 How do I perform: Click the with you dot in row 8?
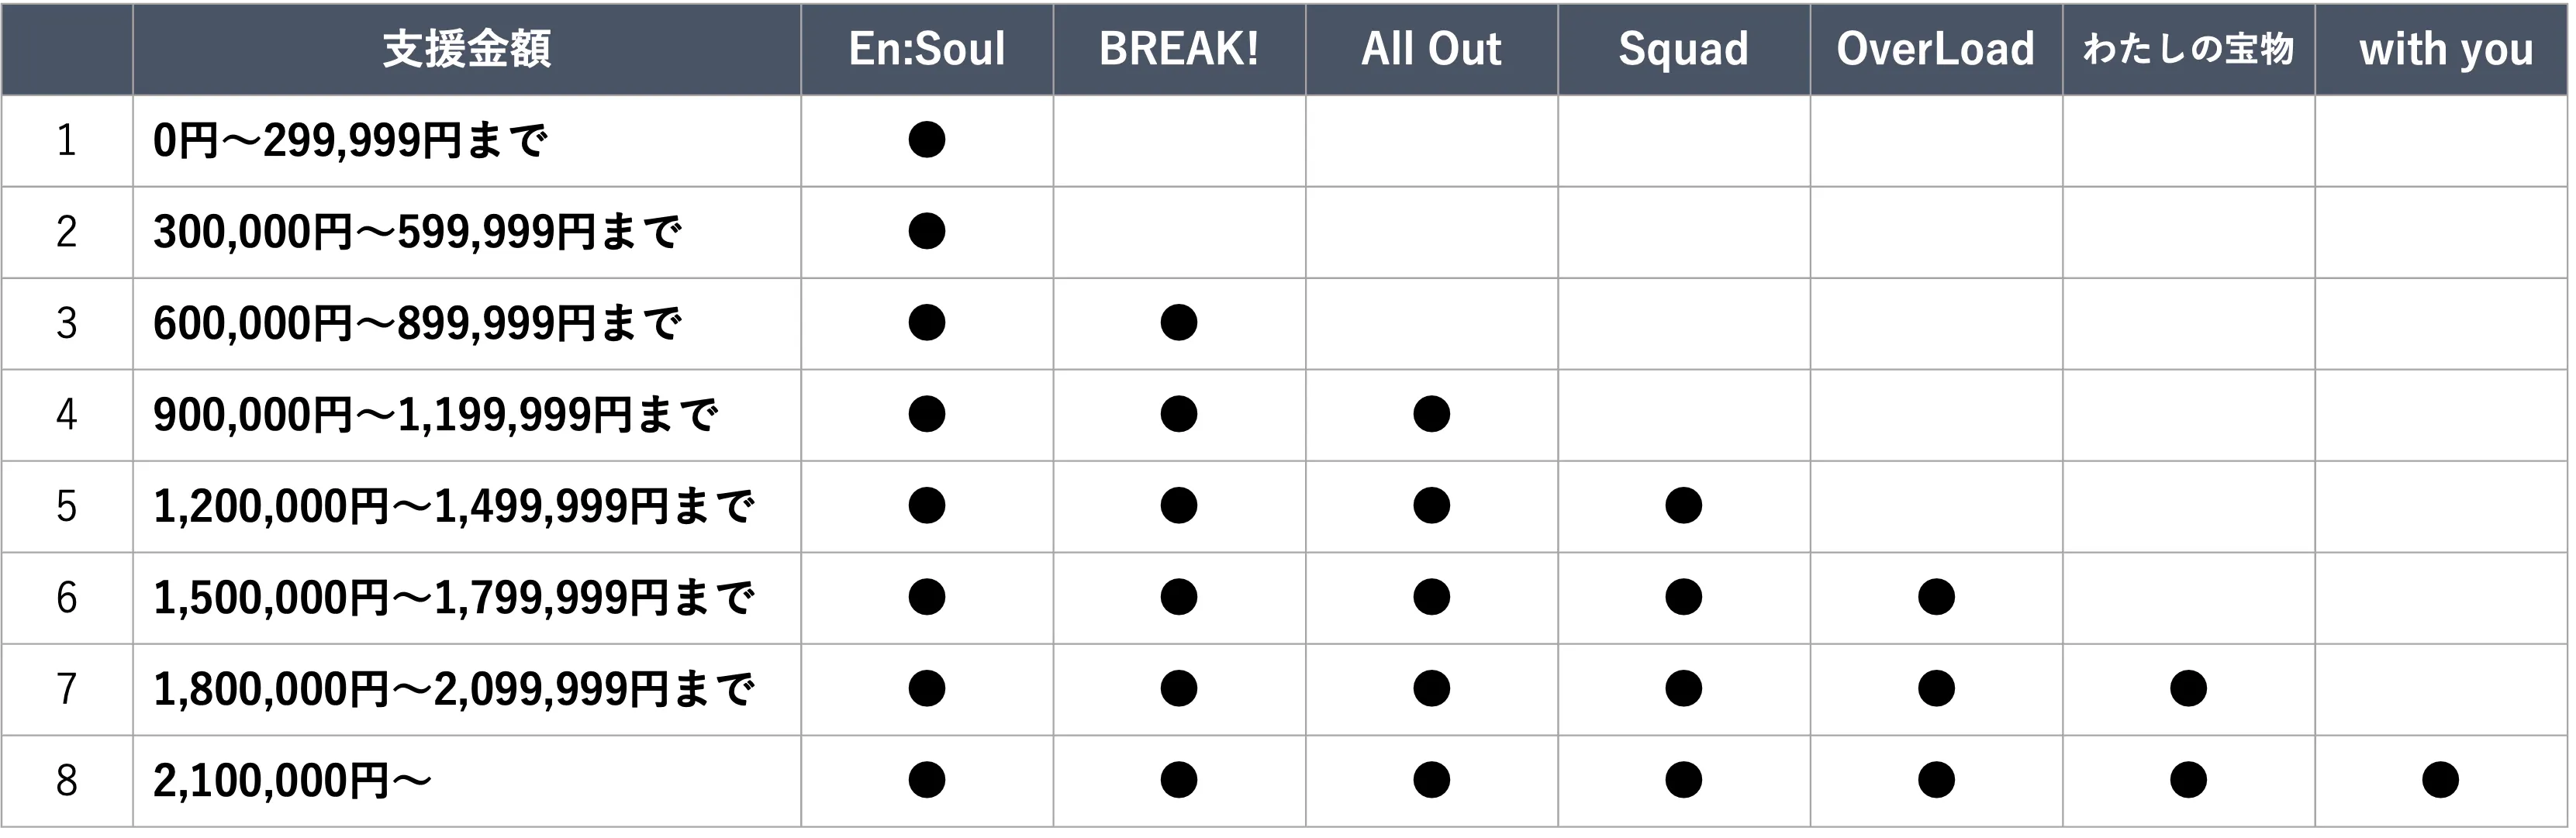[2440, 780]
